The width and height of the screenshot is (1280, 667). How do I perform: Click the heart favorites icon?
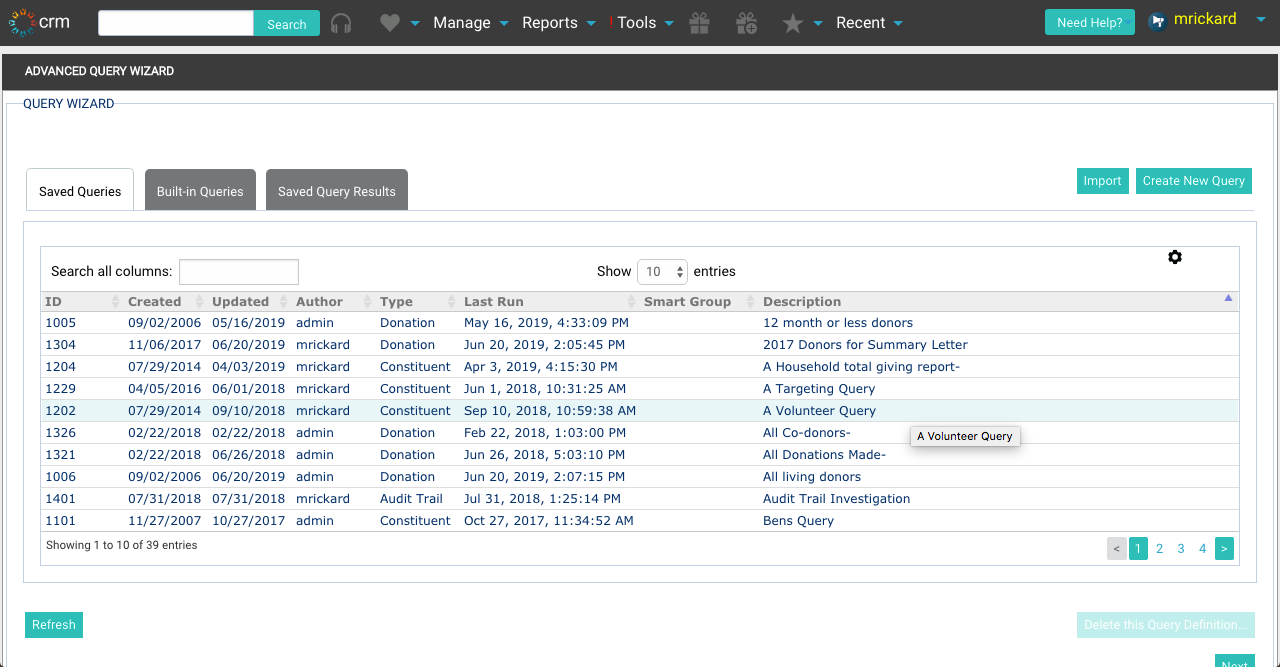coord(391,22)
